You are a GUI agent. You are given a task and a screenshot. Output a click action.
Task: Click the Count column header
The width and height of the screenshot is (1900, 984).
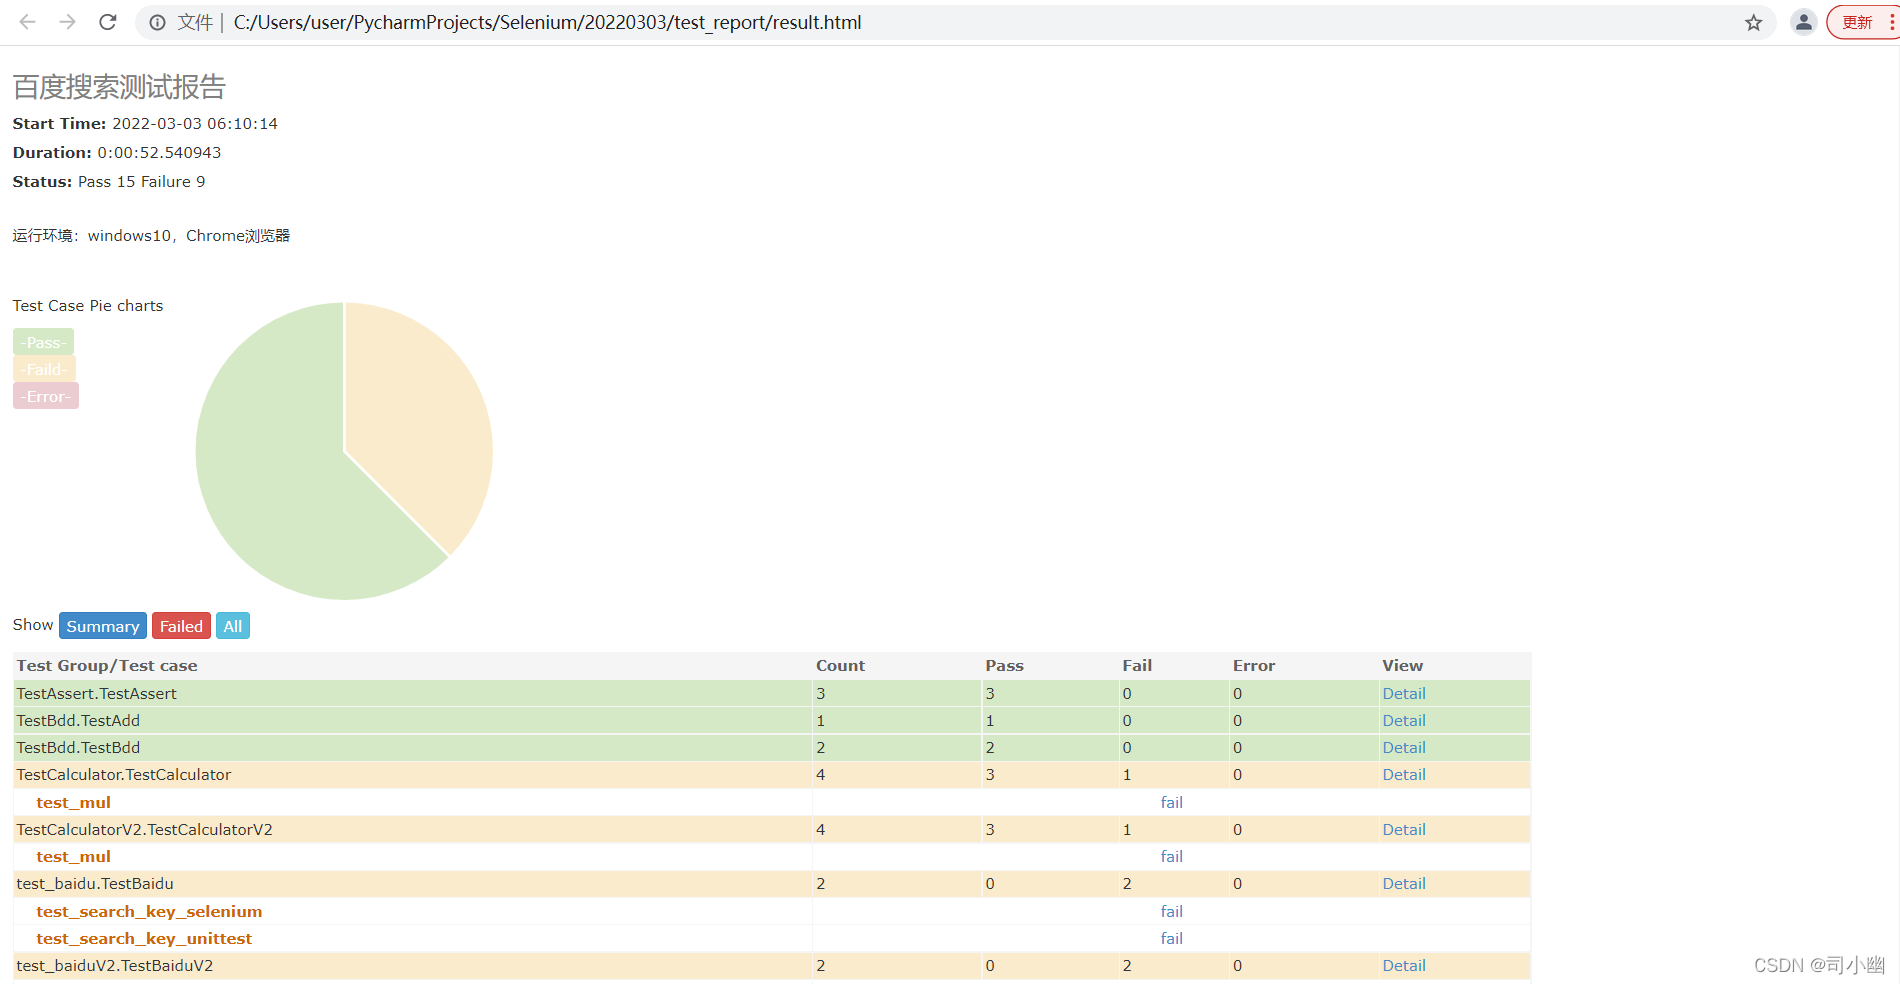[841, 666]
